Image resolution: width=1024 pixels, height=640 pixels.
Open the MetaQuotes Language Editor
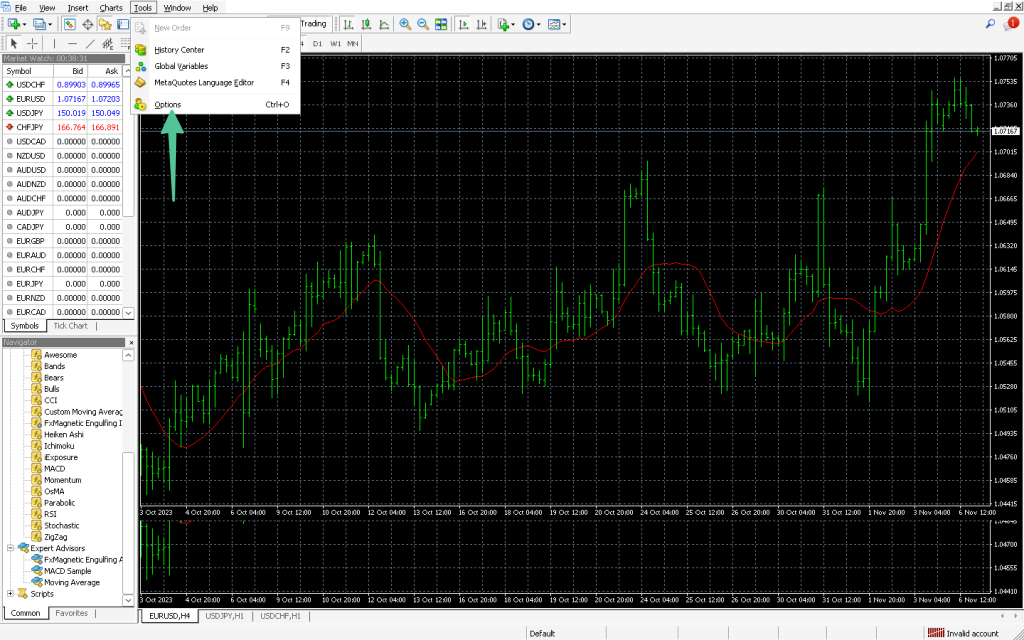[x=204, y=82]
